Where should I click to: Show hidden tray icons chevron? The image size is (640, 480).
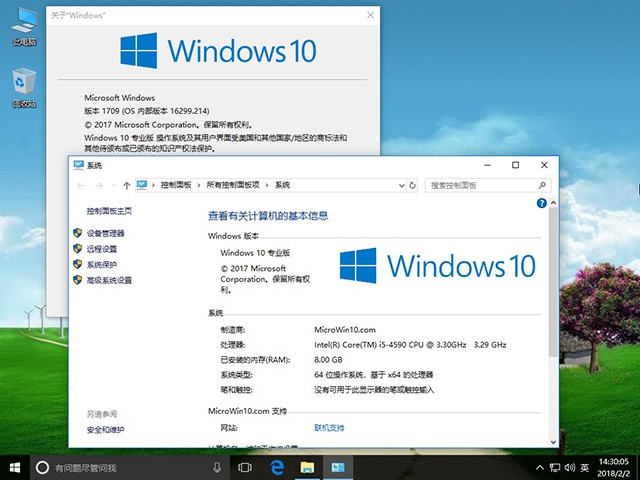(x=540, y=468)
